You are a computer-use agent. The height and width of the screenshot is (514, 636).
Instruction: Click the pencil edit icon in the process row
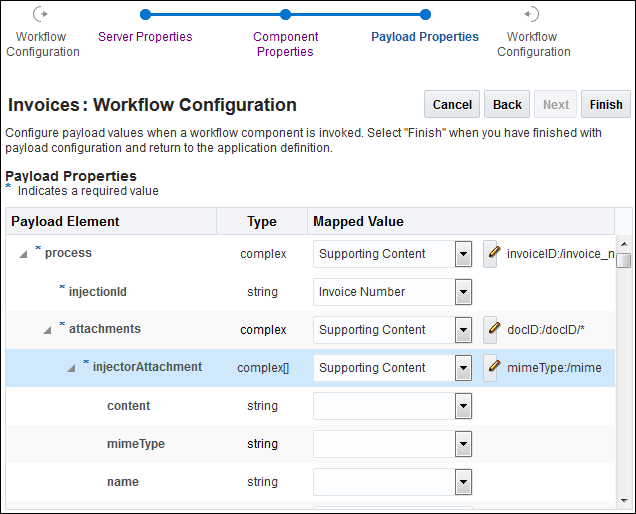point(490,254)
